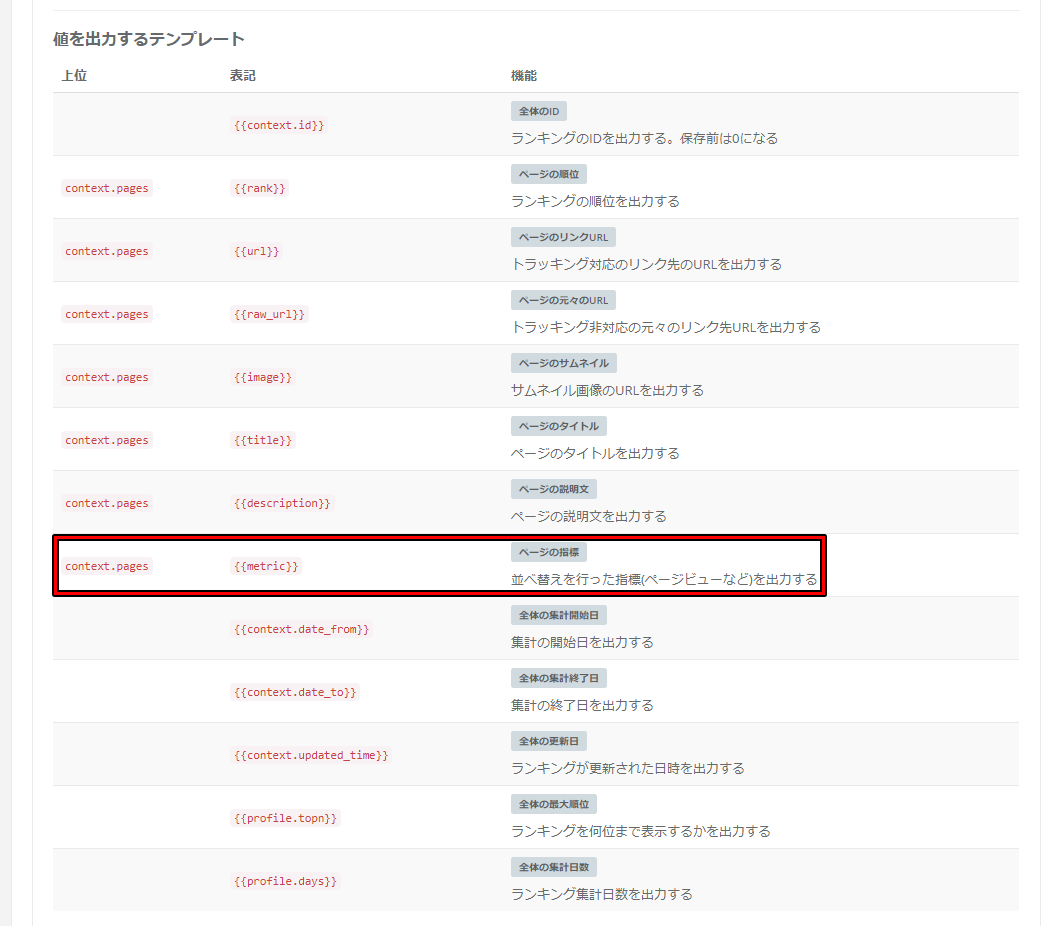This screenshot has width=1054, height=926.
Task: Select the {{url}} code snippet
Action: tap(256, 251)
